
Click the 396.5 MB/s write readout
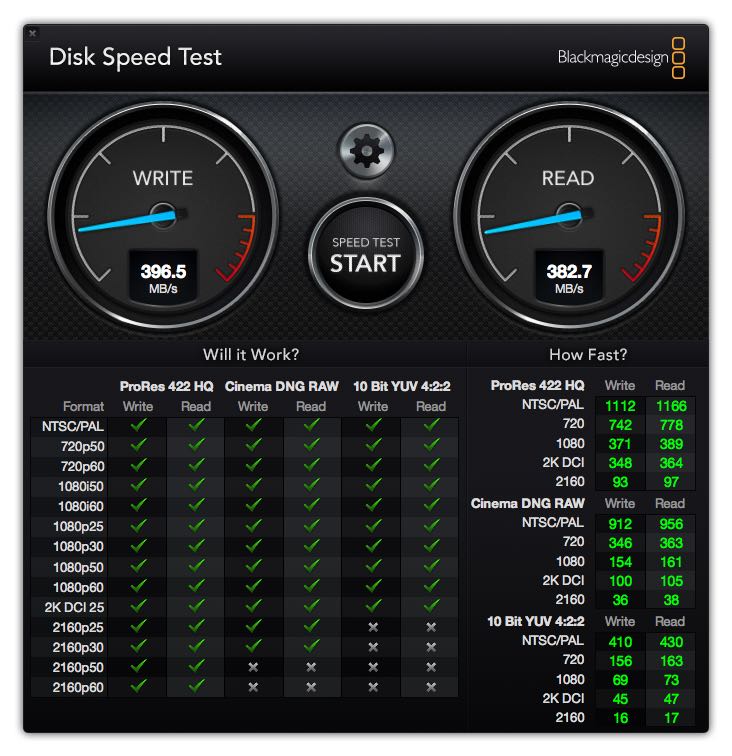(163, 279)
